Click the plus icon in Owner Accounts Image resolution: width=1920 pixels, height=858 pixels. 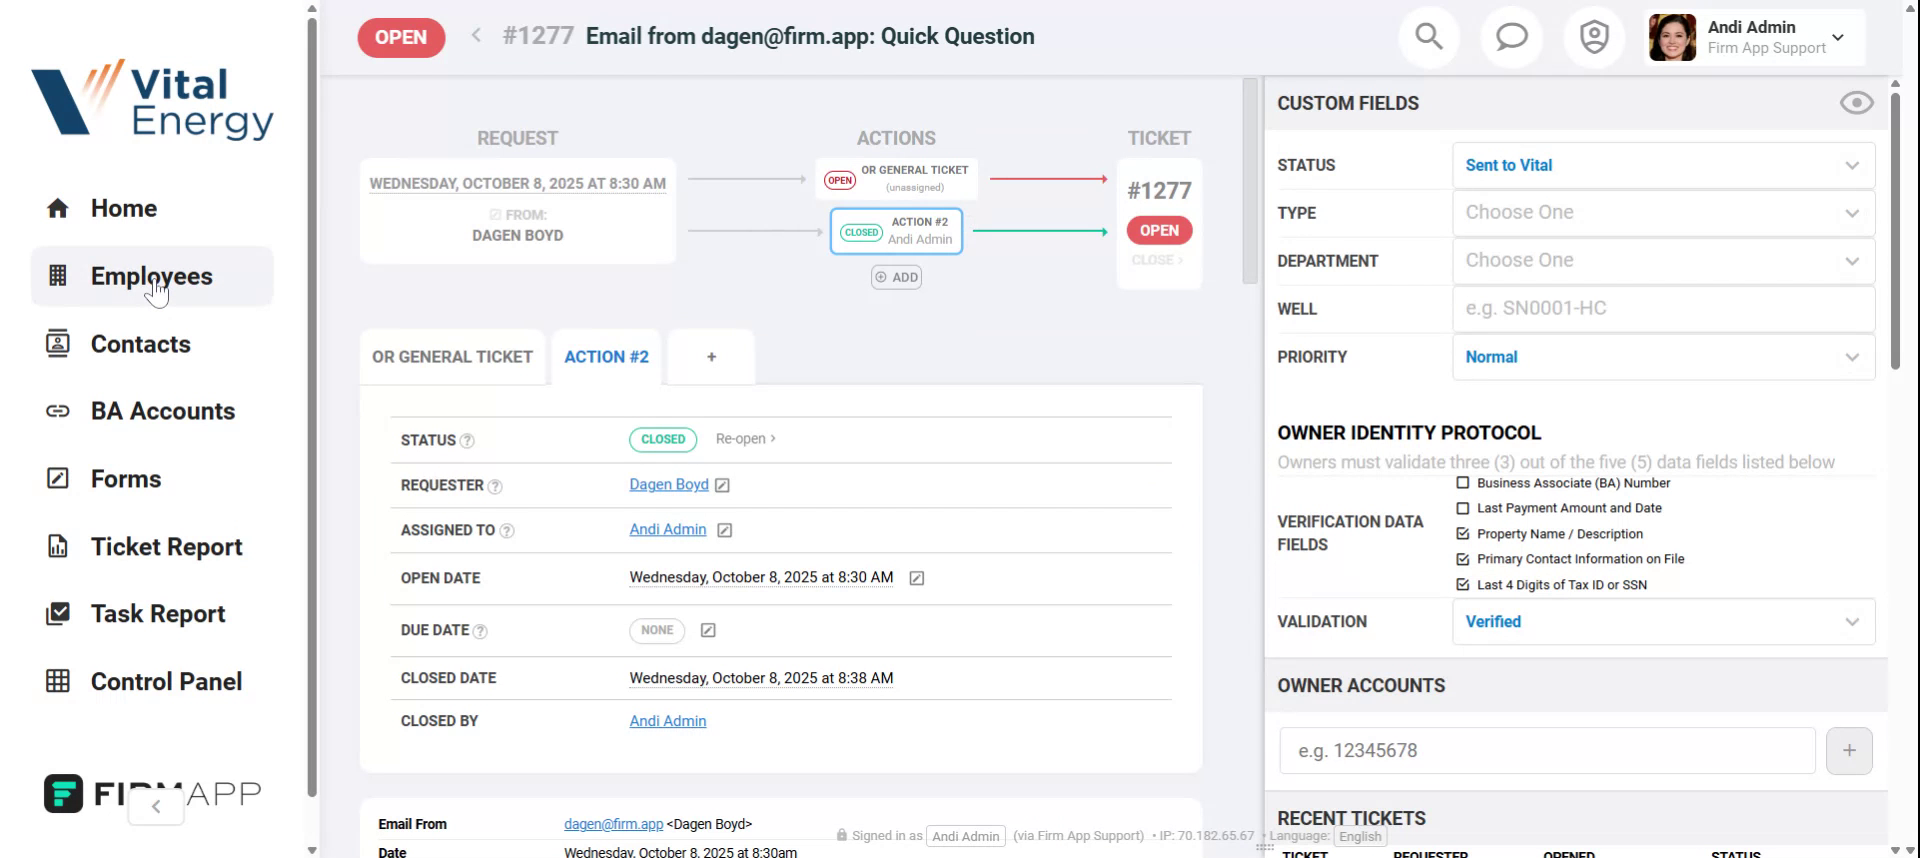pyautogui.click(x=1849, y=751)
